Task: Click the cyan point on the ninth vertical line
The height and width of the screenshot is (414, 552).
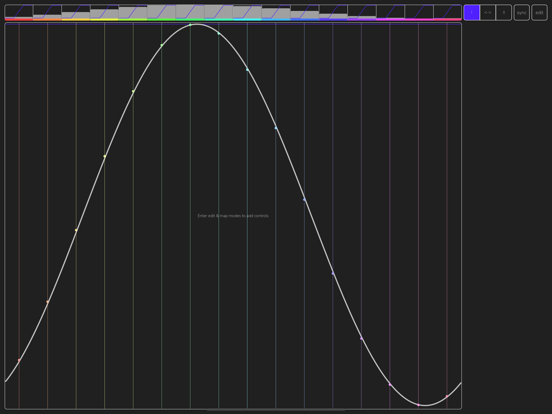Action: coord(247,70)
